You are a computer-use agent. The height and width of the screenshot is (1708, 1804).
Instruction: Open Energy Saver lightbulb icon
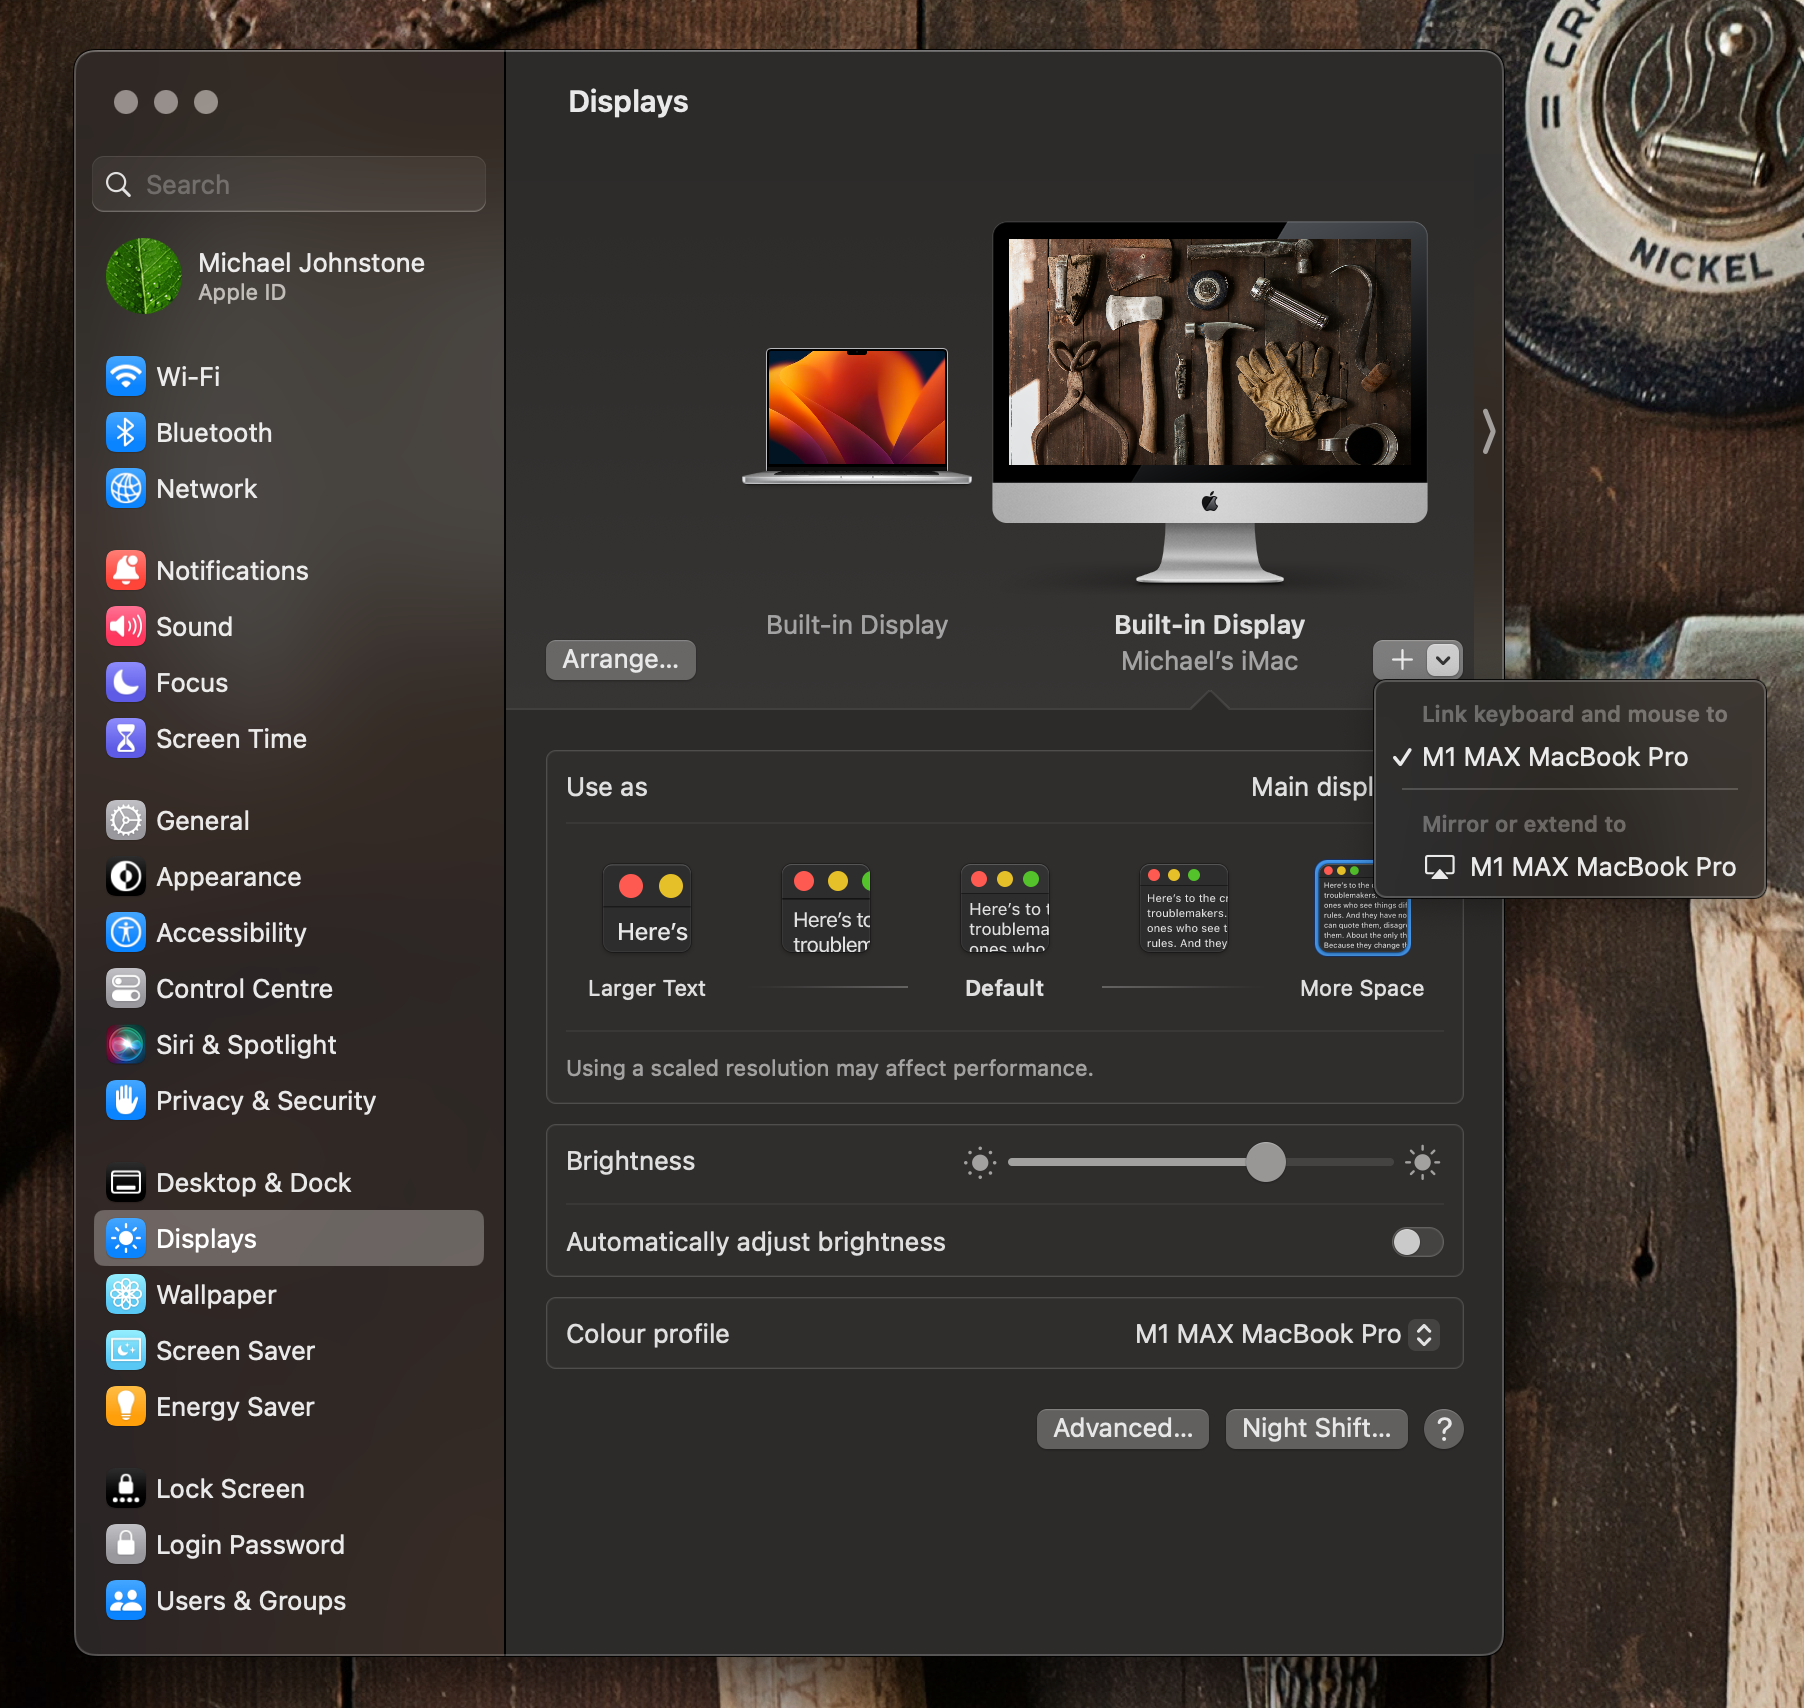tap(126, 1407)
